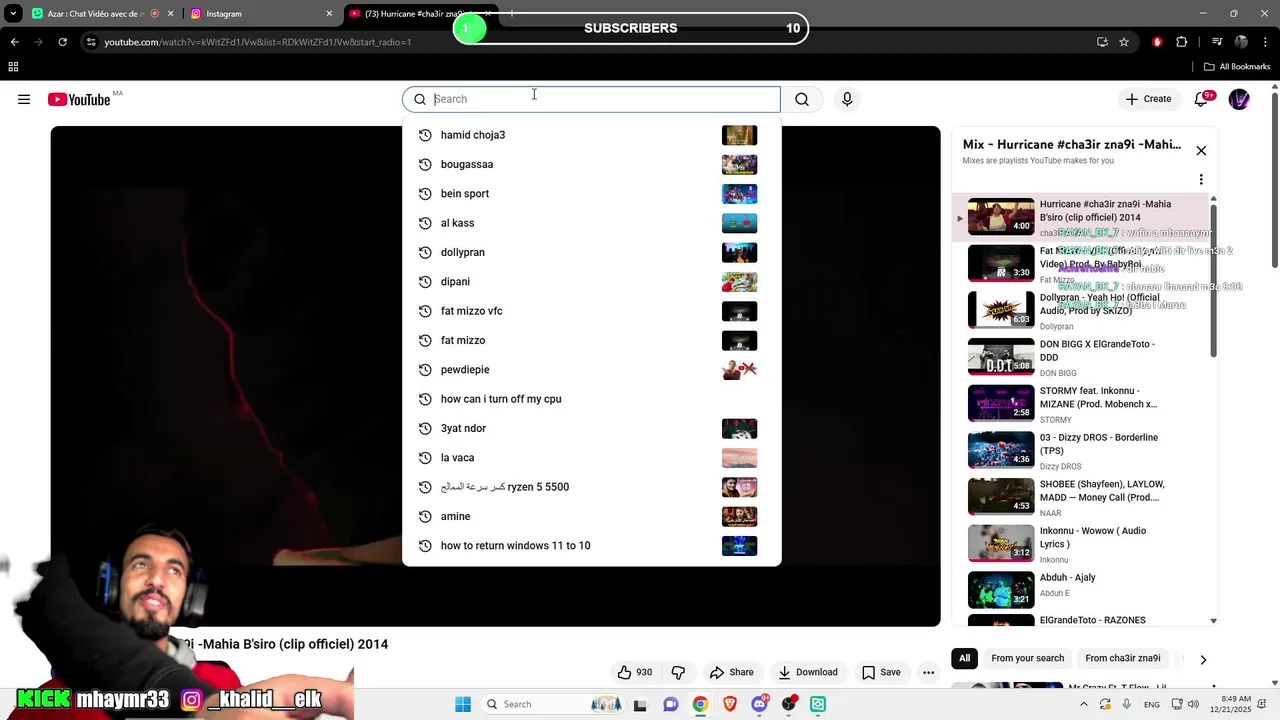The image size is (1280, 720).
Task: Choose search history 'fat mizzo vfc'
Action: tap(591, 311)
